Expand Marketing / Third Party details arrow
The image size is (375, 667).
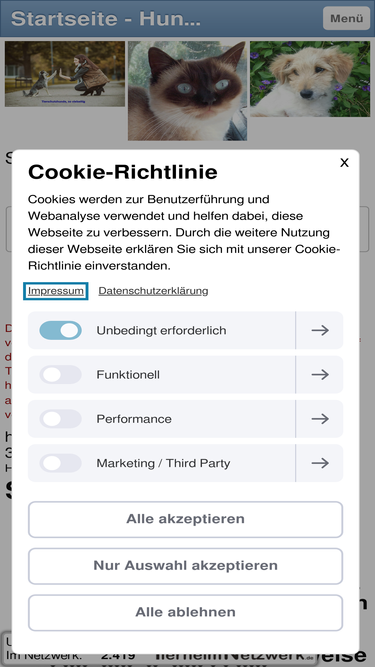pyautogui.click(x=320, y=463)
